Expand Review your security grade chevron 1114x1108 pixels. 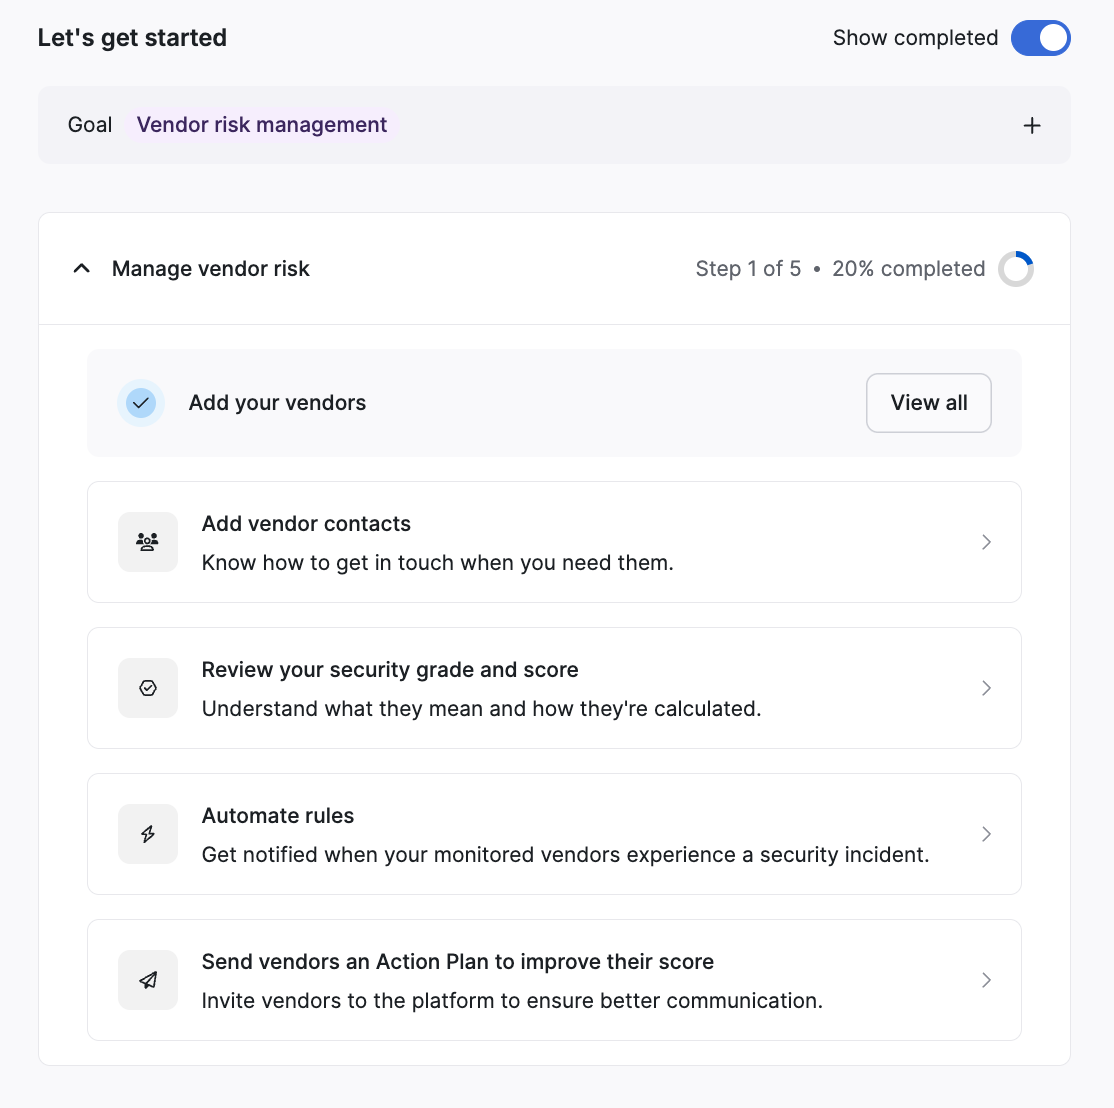(986, 688)
